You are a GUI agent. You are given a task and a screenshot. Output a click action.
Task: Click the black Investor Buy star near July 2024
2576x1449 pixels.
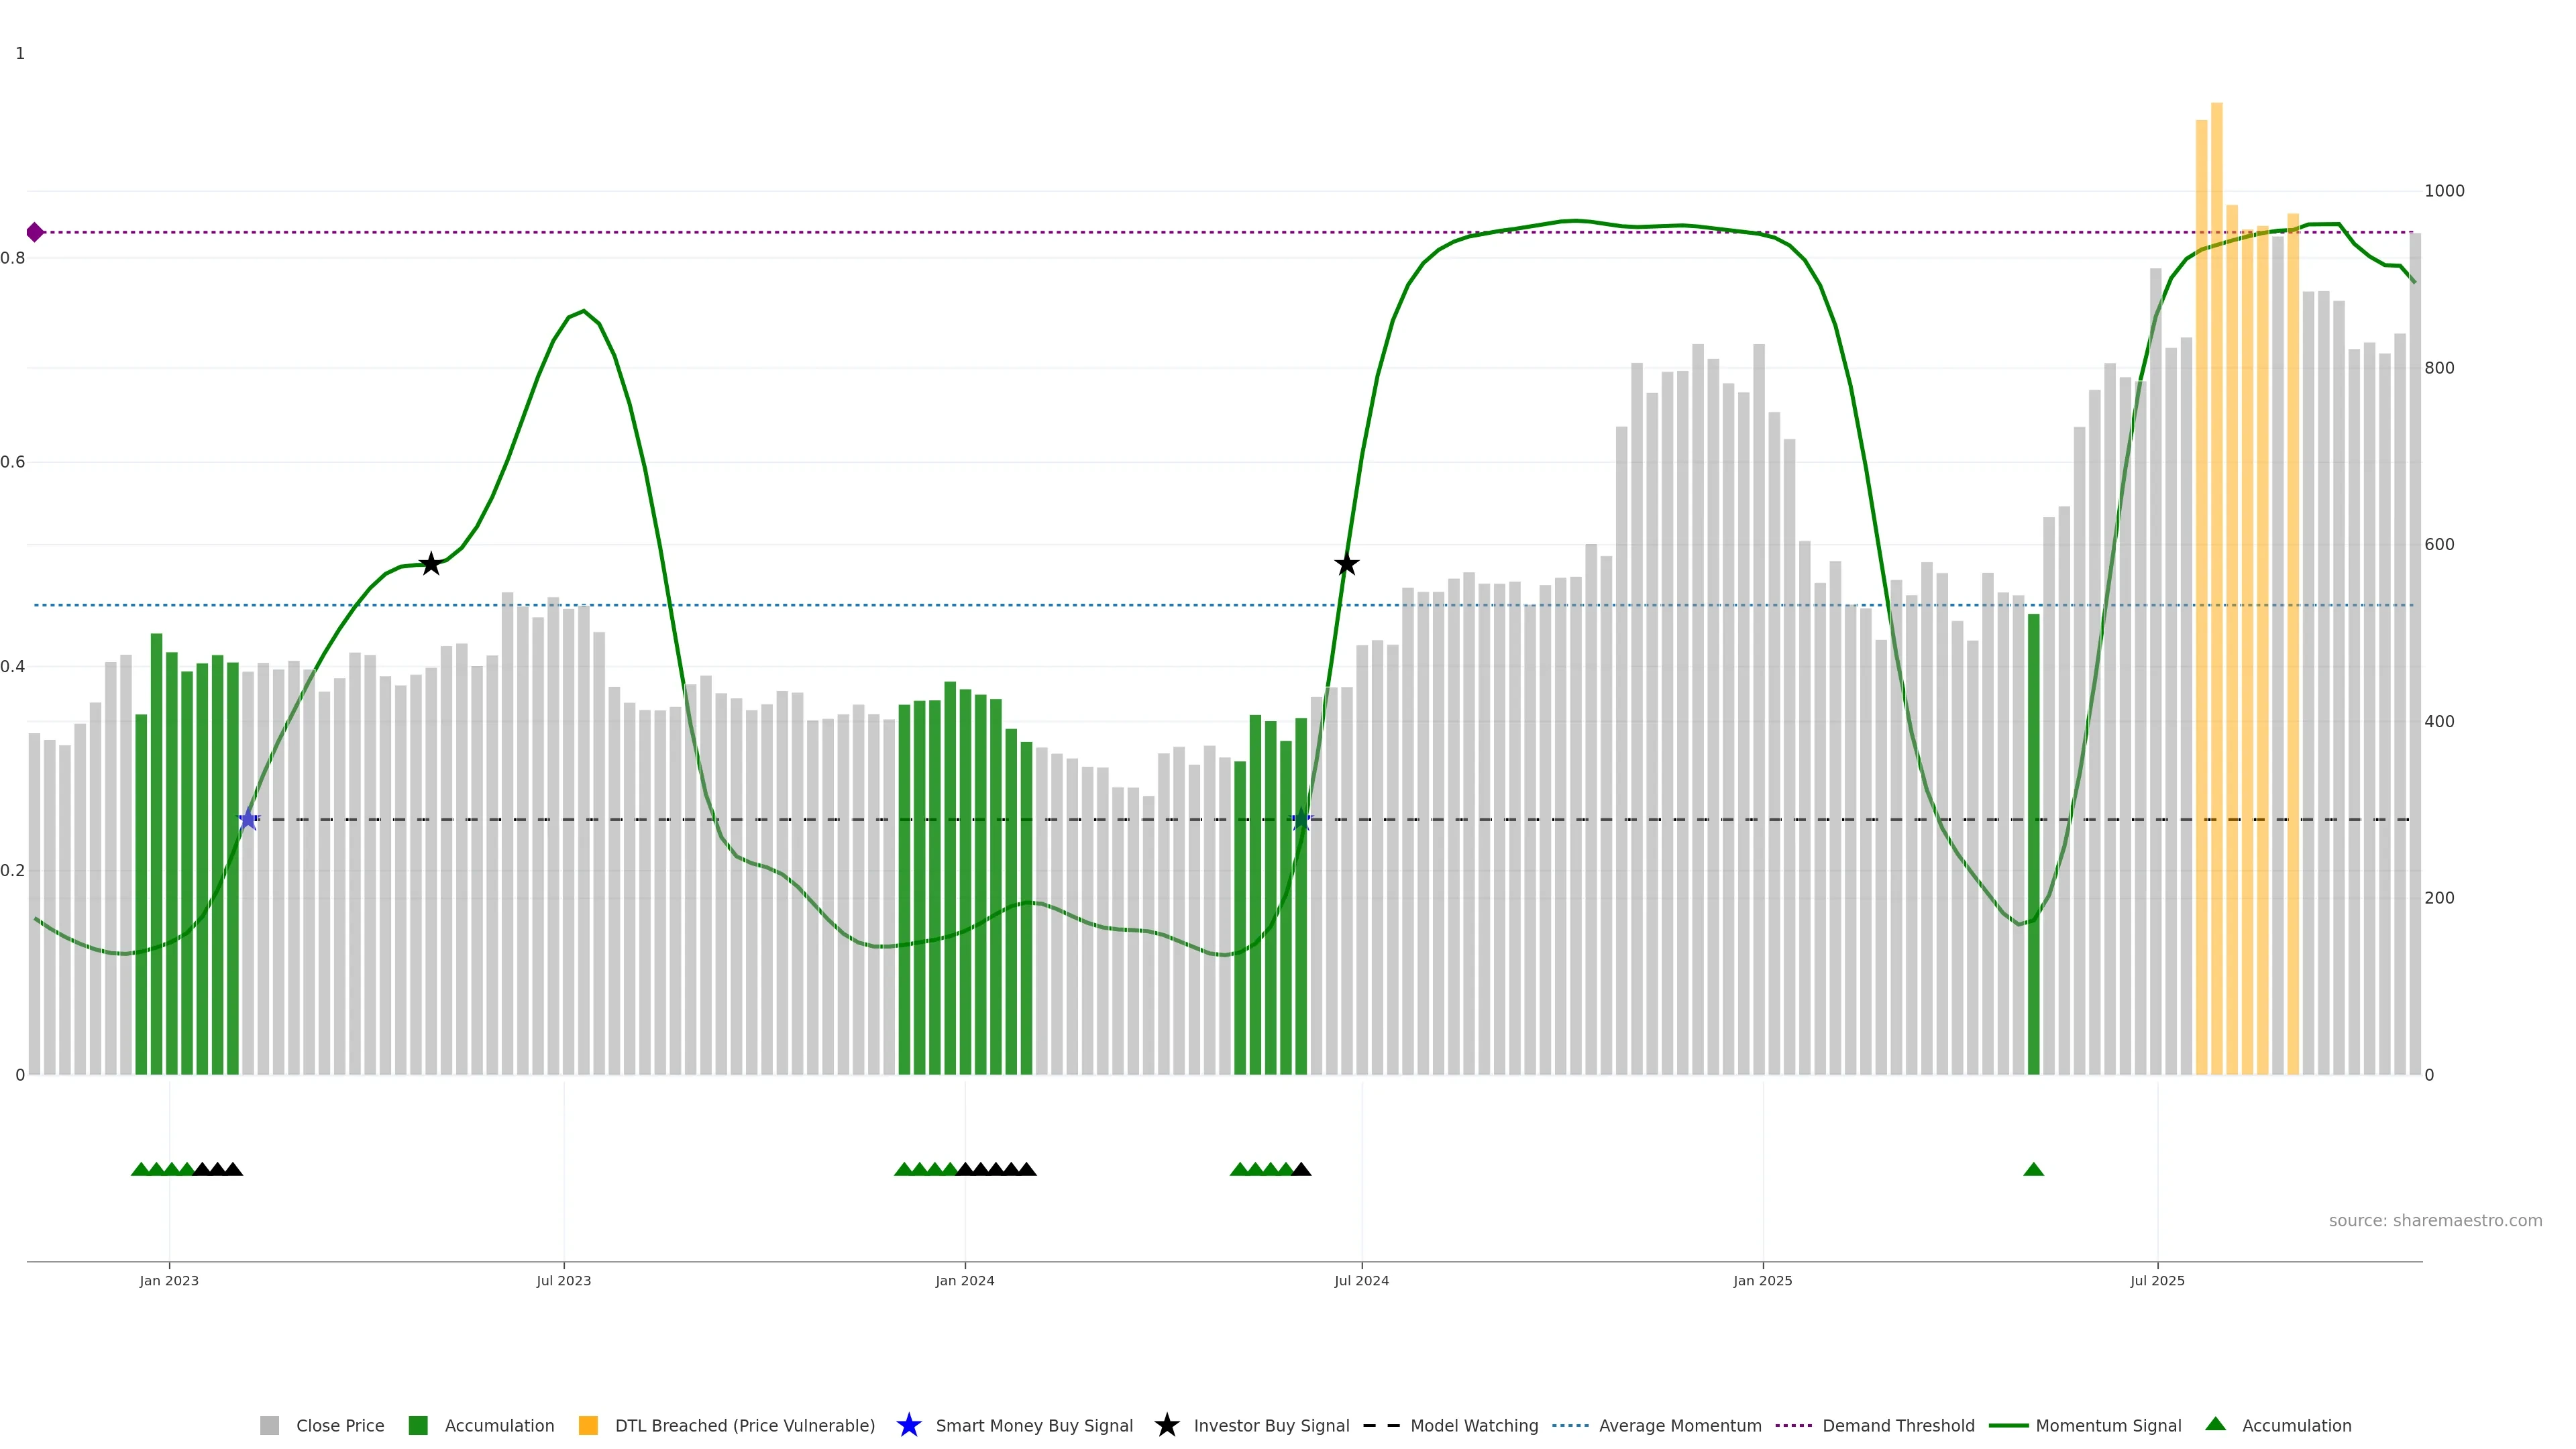point(1347,564)
